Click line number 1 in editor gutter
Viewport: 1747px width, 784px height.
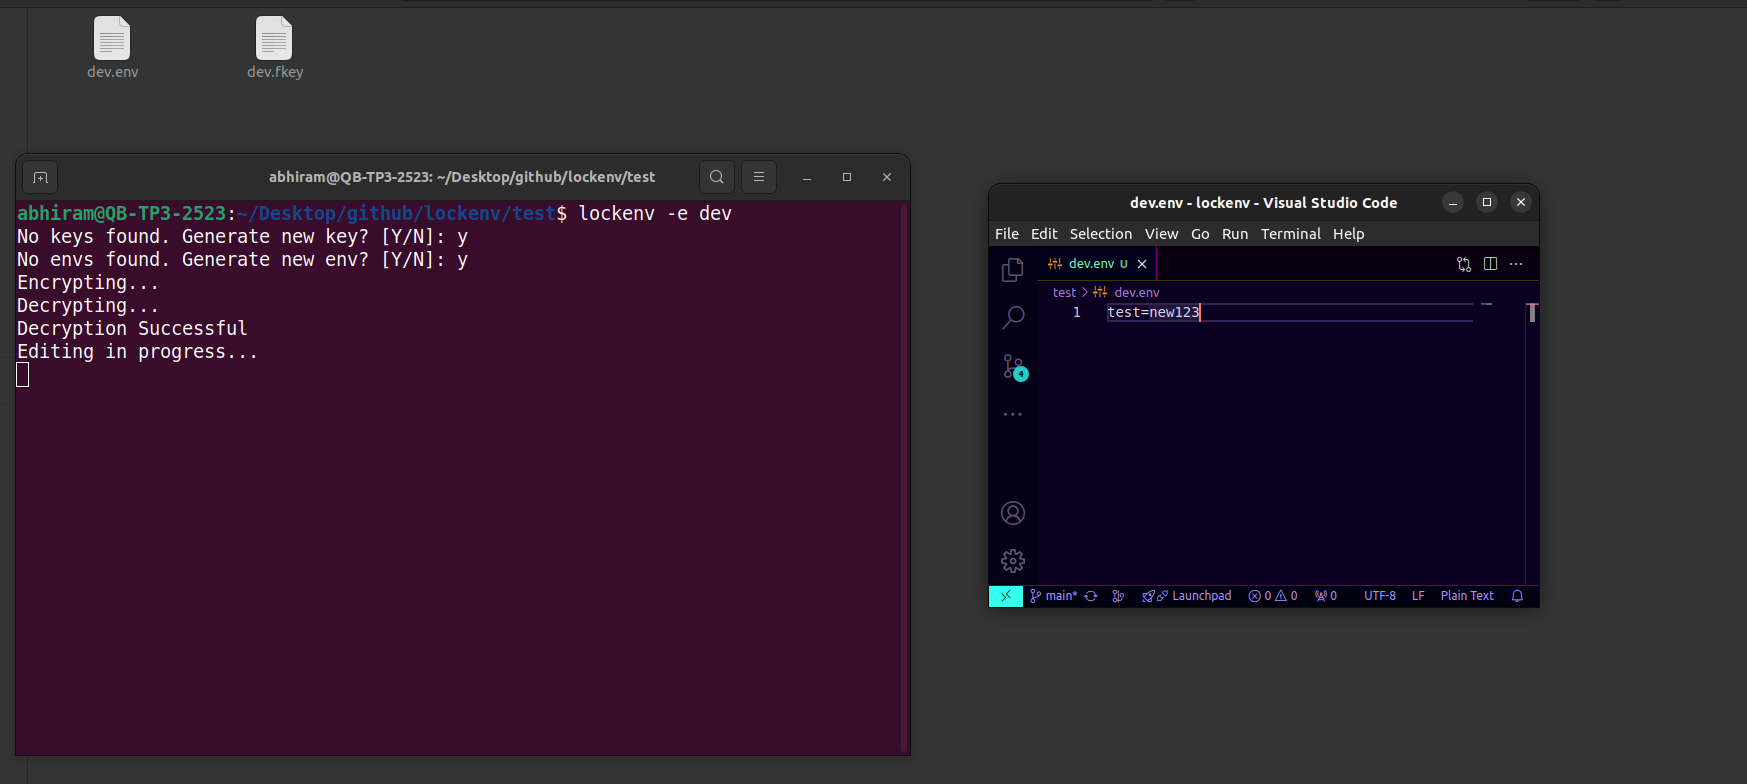[1077, 313]
